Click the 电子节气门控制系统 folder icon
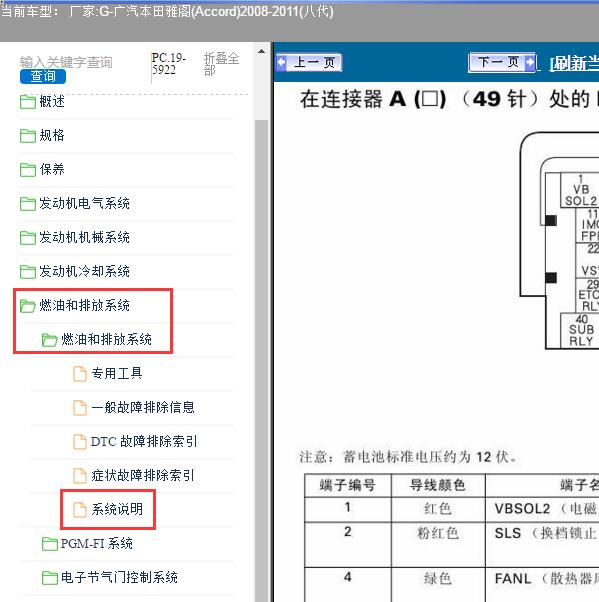 50,577
